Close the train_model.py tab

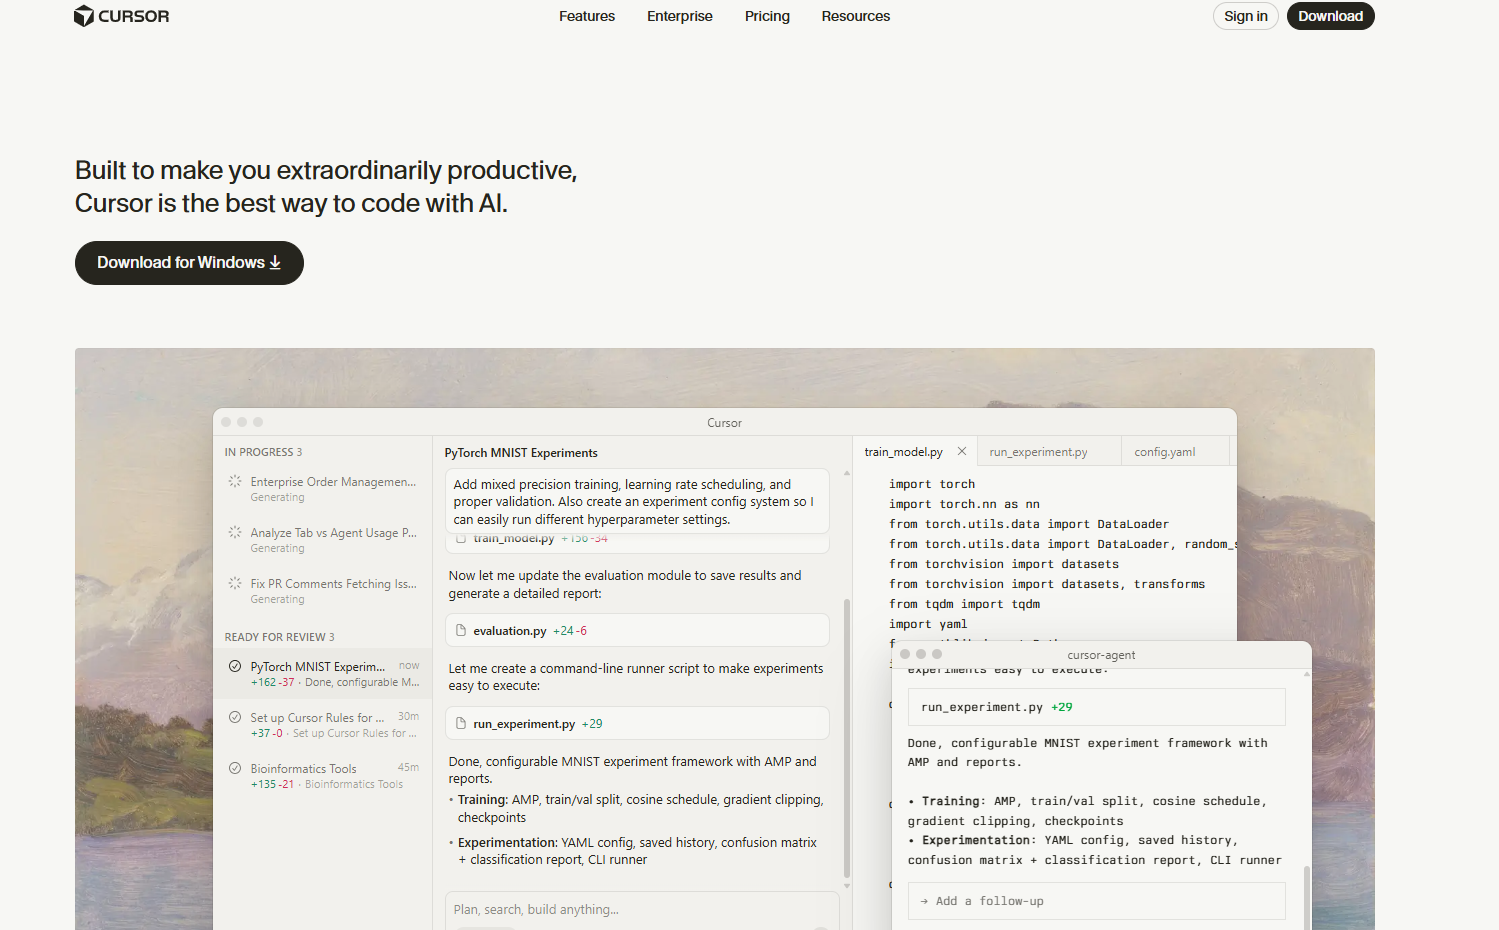(962, 452)
